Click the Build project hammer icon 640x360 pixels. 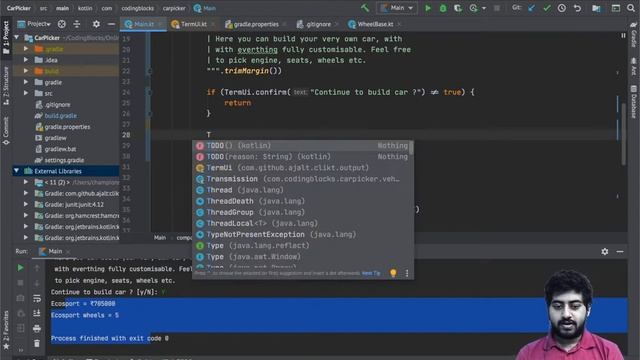[365, 8]
